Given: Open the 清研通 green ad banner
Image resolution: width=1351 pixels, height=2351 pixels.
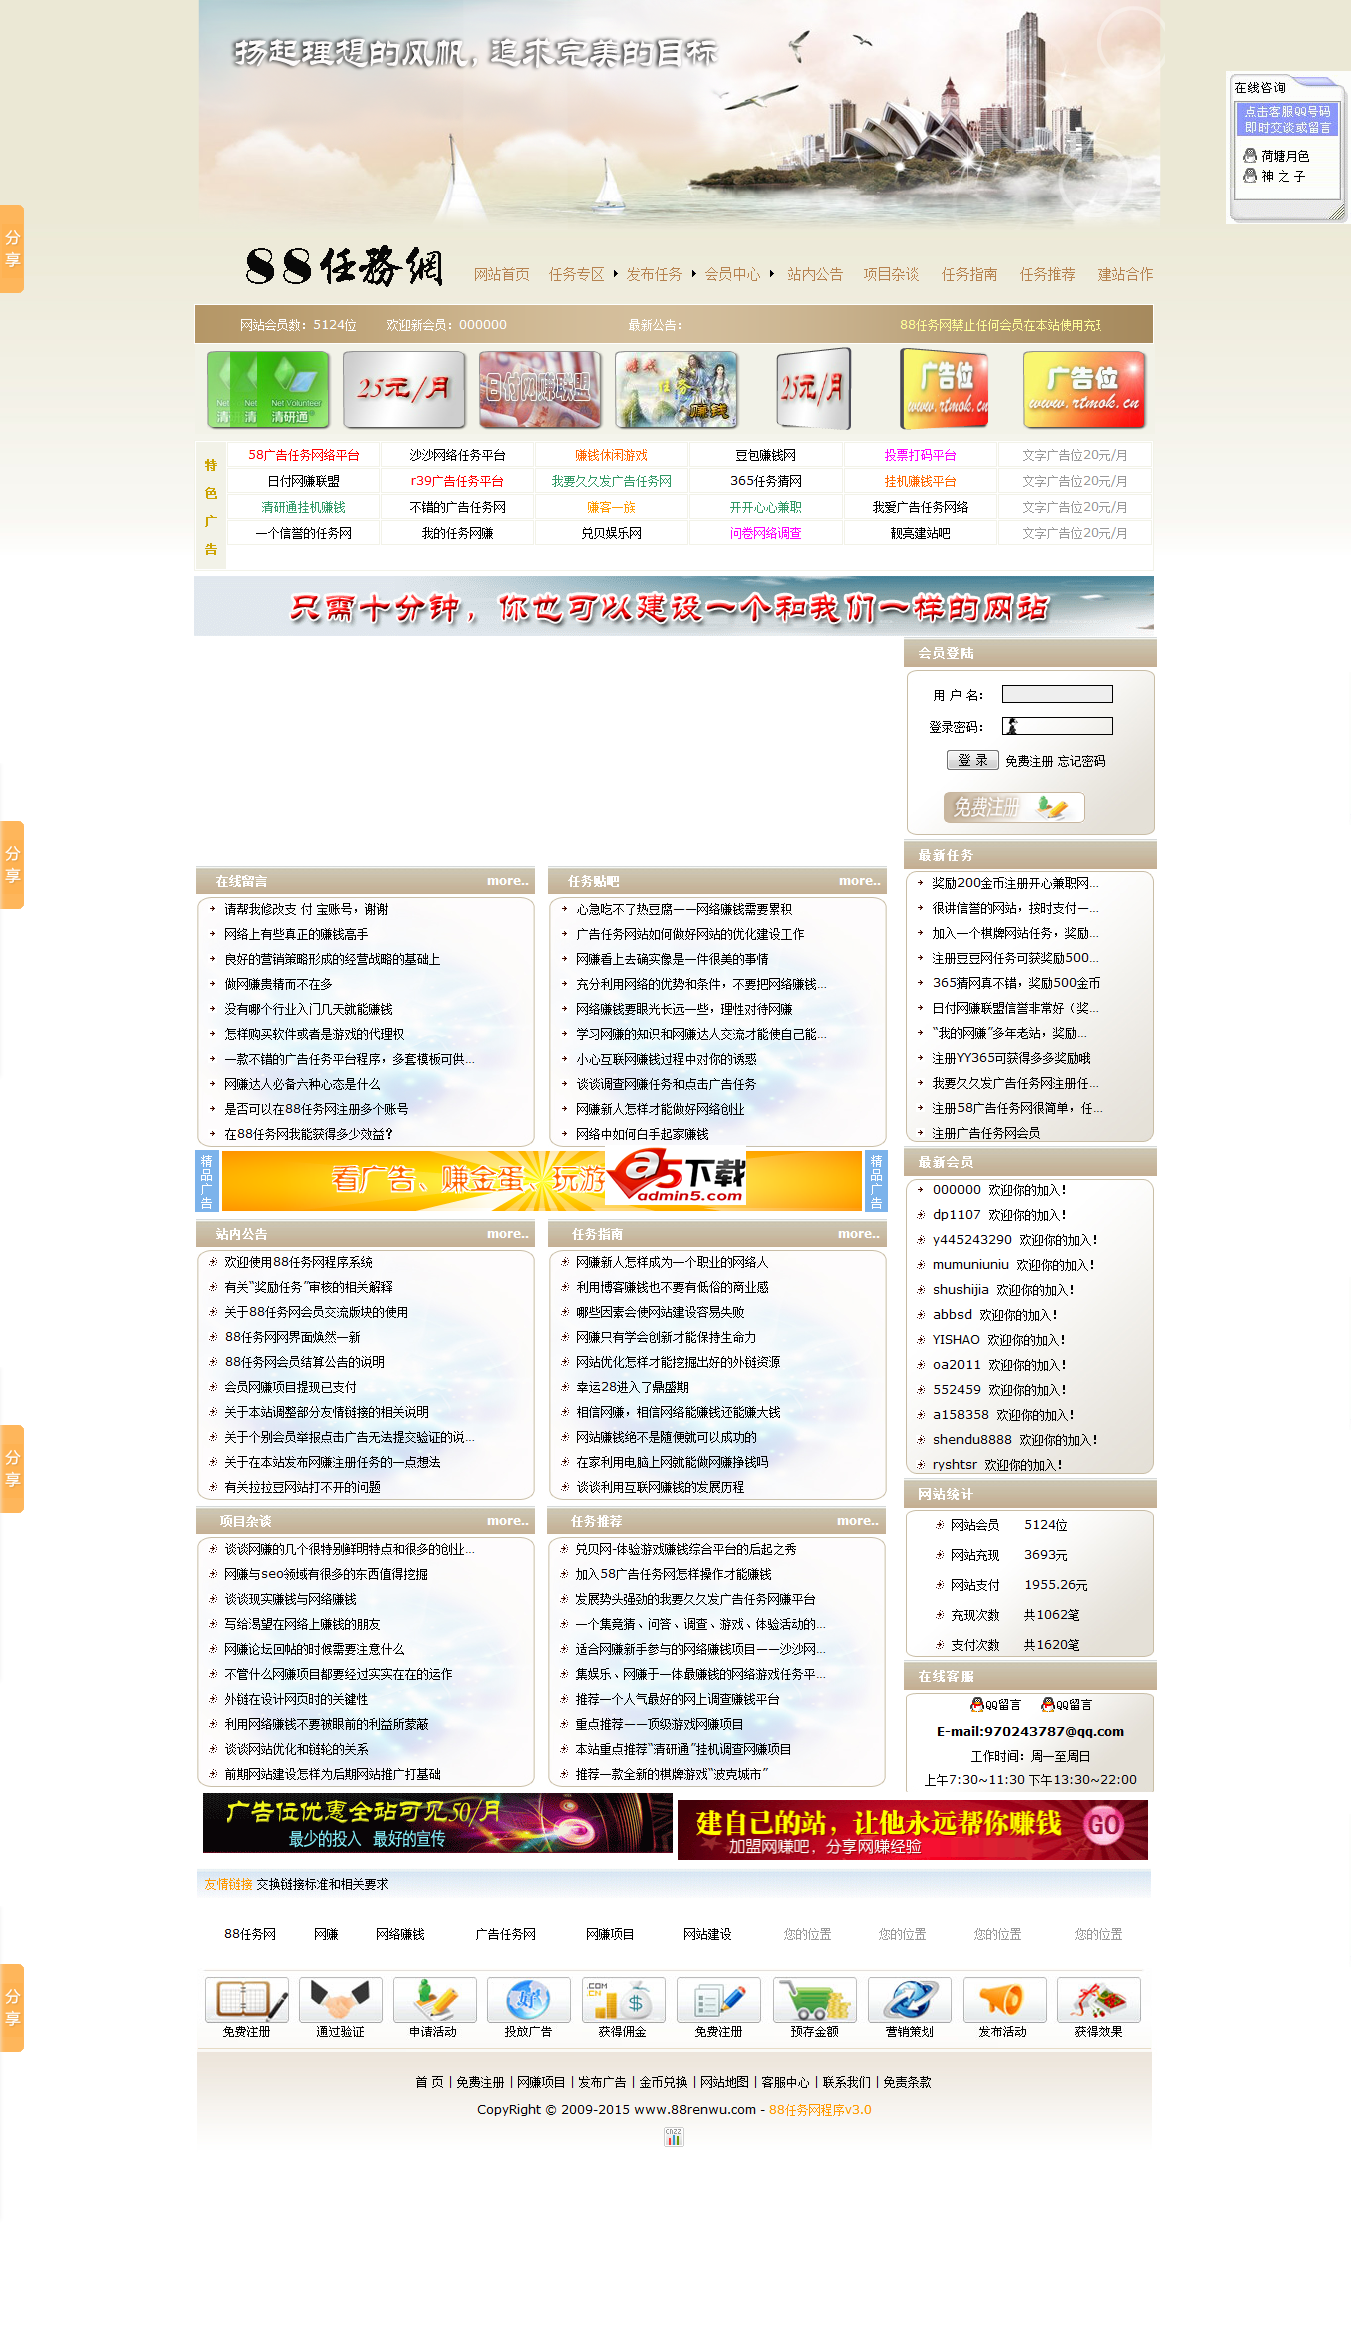Looking at the screenshot, I should (x=268, y=389).
